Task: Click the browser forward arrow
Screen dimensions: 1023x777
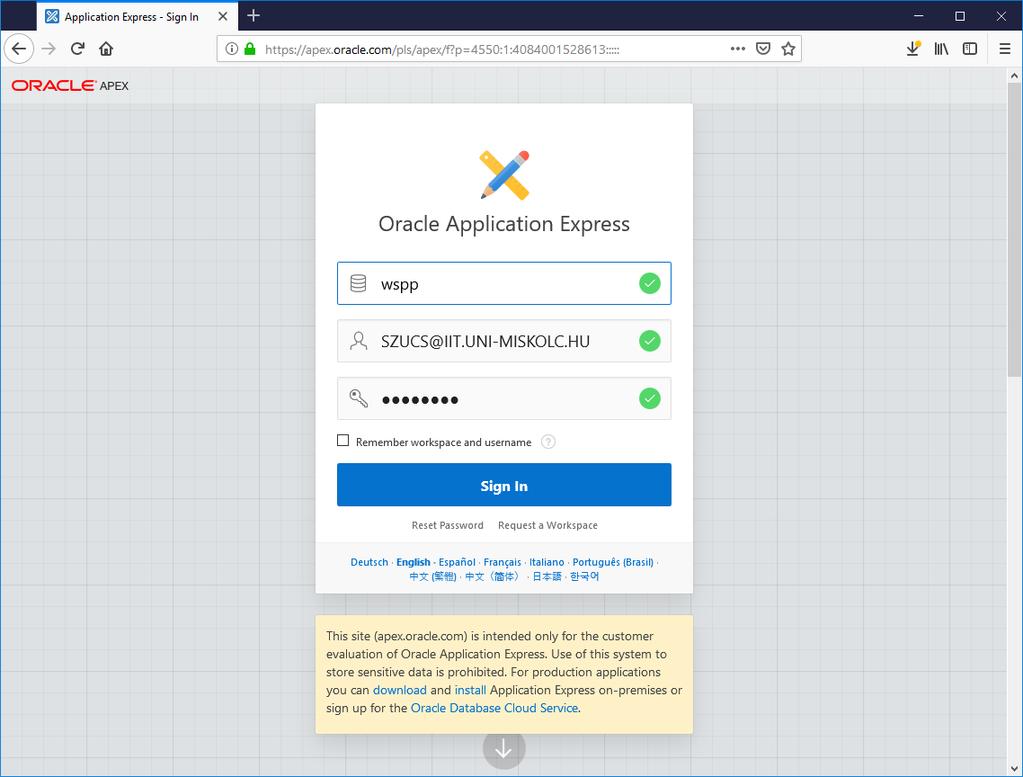Action: pyautogui.click(x=48, y=49)
